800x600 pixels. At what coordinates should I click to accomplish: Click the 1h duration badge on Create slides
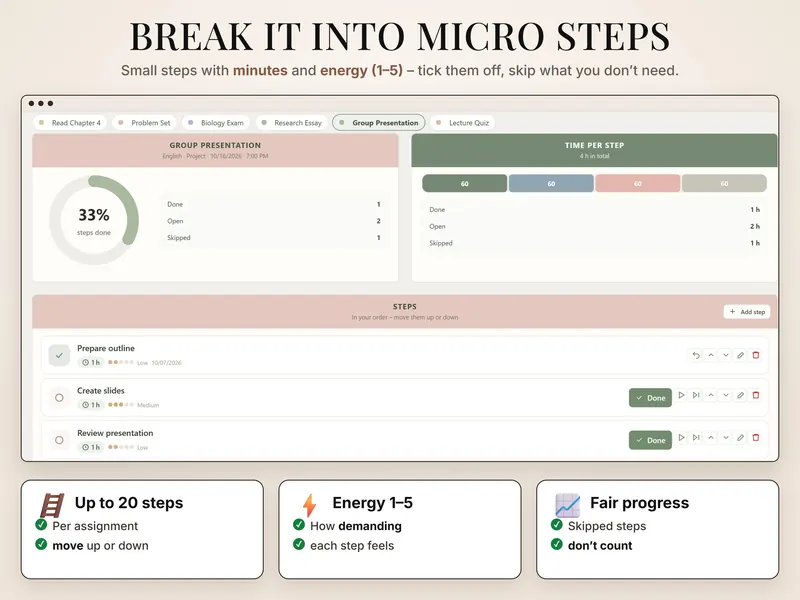(91, 405)
